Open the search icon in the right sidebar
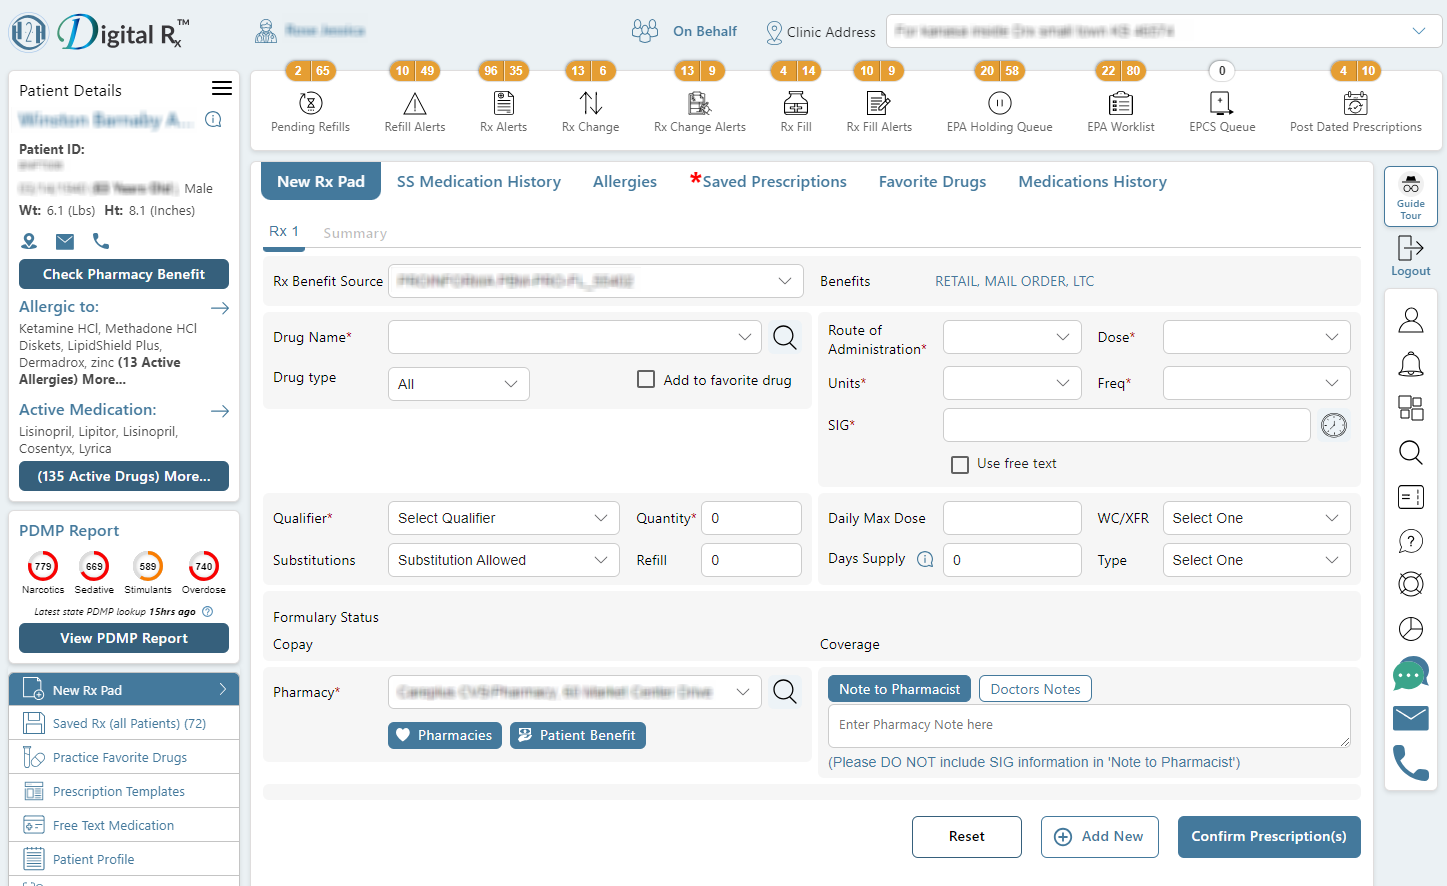Screen dimensions: 1447x886 1410,452
